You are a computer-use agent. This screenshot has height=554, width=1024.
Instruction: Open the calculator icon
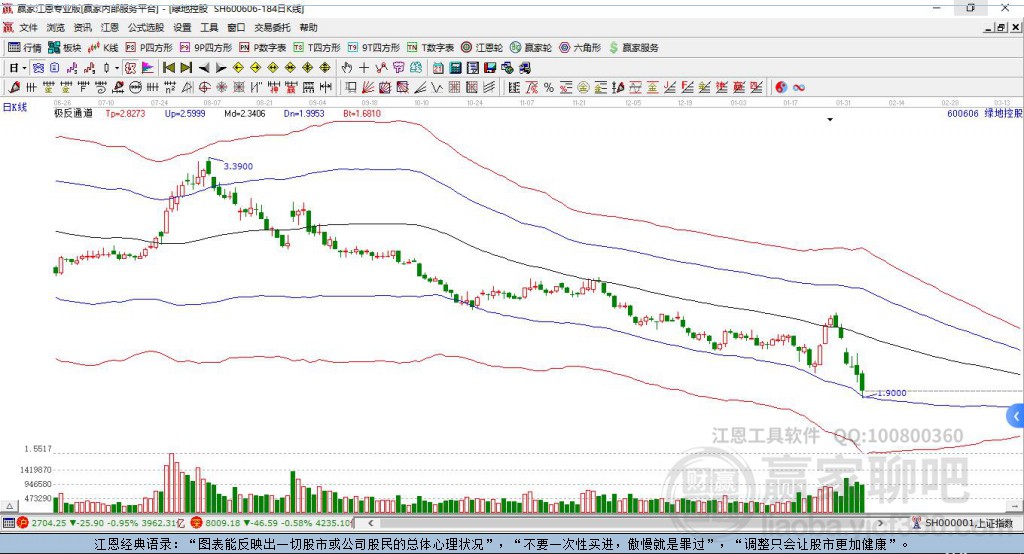[x=456, y=68]
